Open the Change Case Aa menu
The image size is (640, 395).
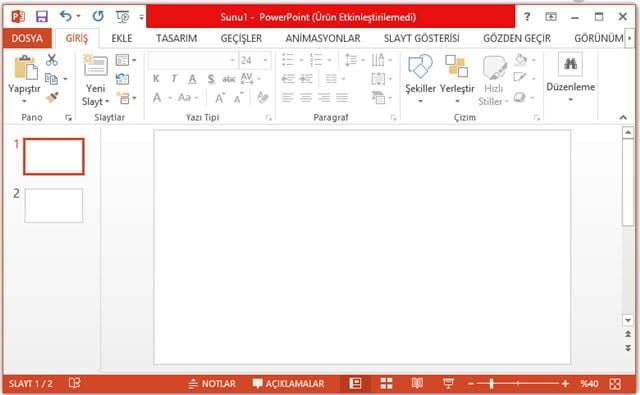(x=187, y=98)
